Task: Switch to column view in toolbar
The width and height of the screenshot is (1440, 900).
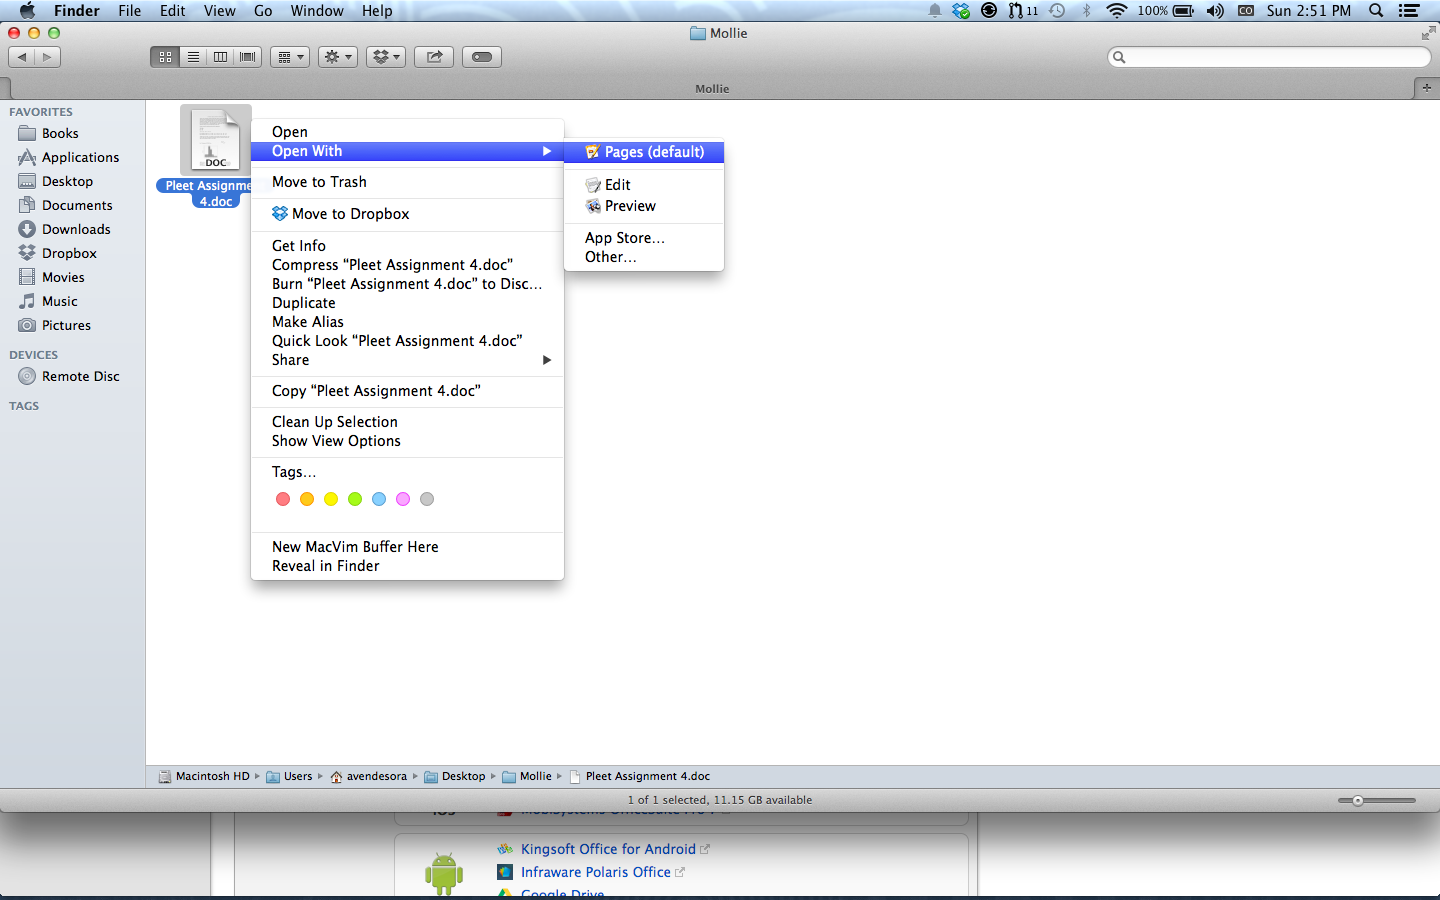Action: [220, 57]
